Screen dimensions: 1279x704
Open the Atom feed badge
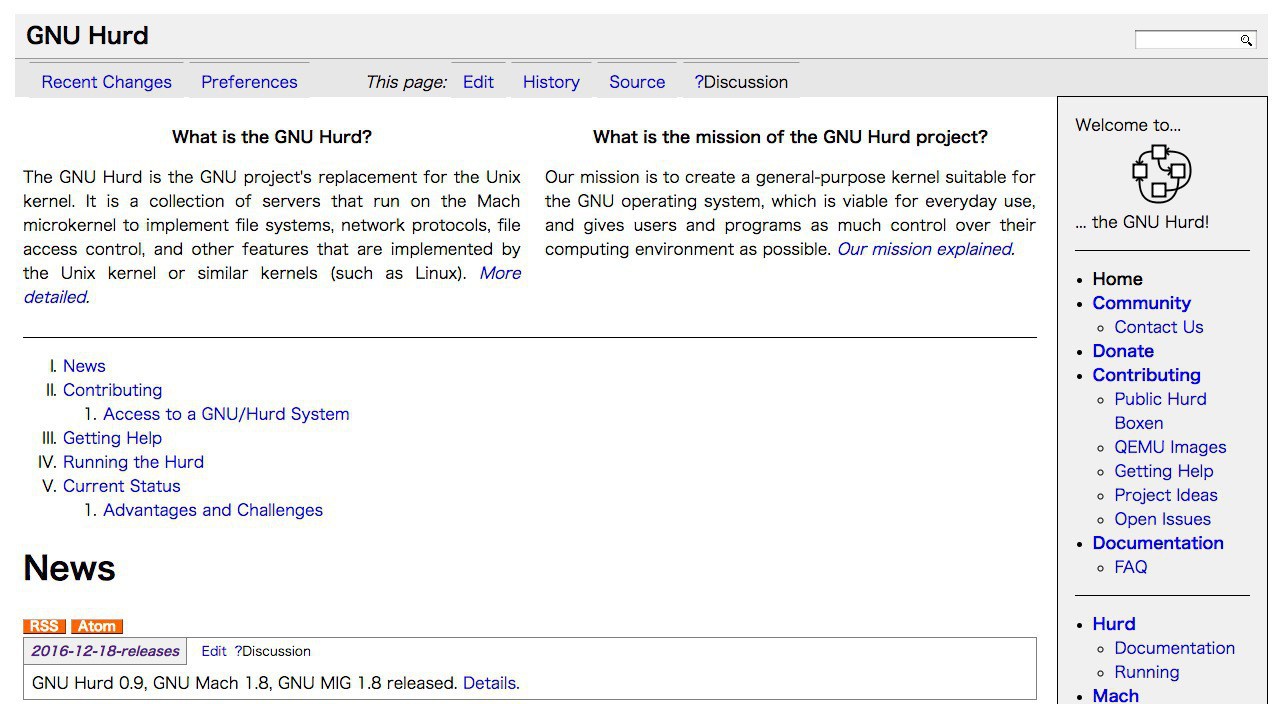point(97,626)
